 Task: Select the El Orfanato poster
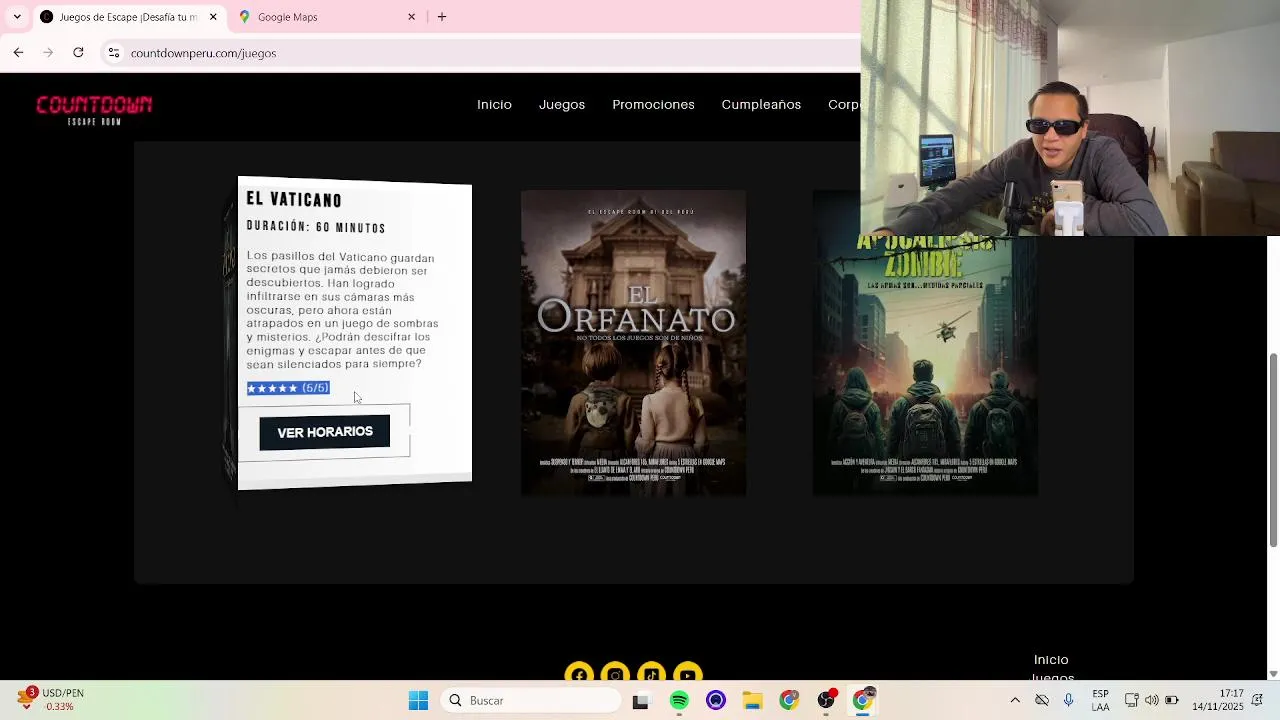coord(633,343)
